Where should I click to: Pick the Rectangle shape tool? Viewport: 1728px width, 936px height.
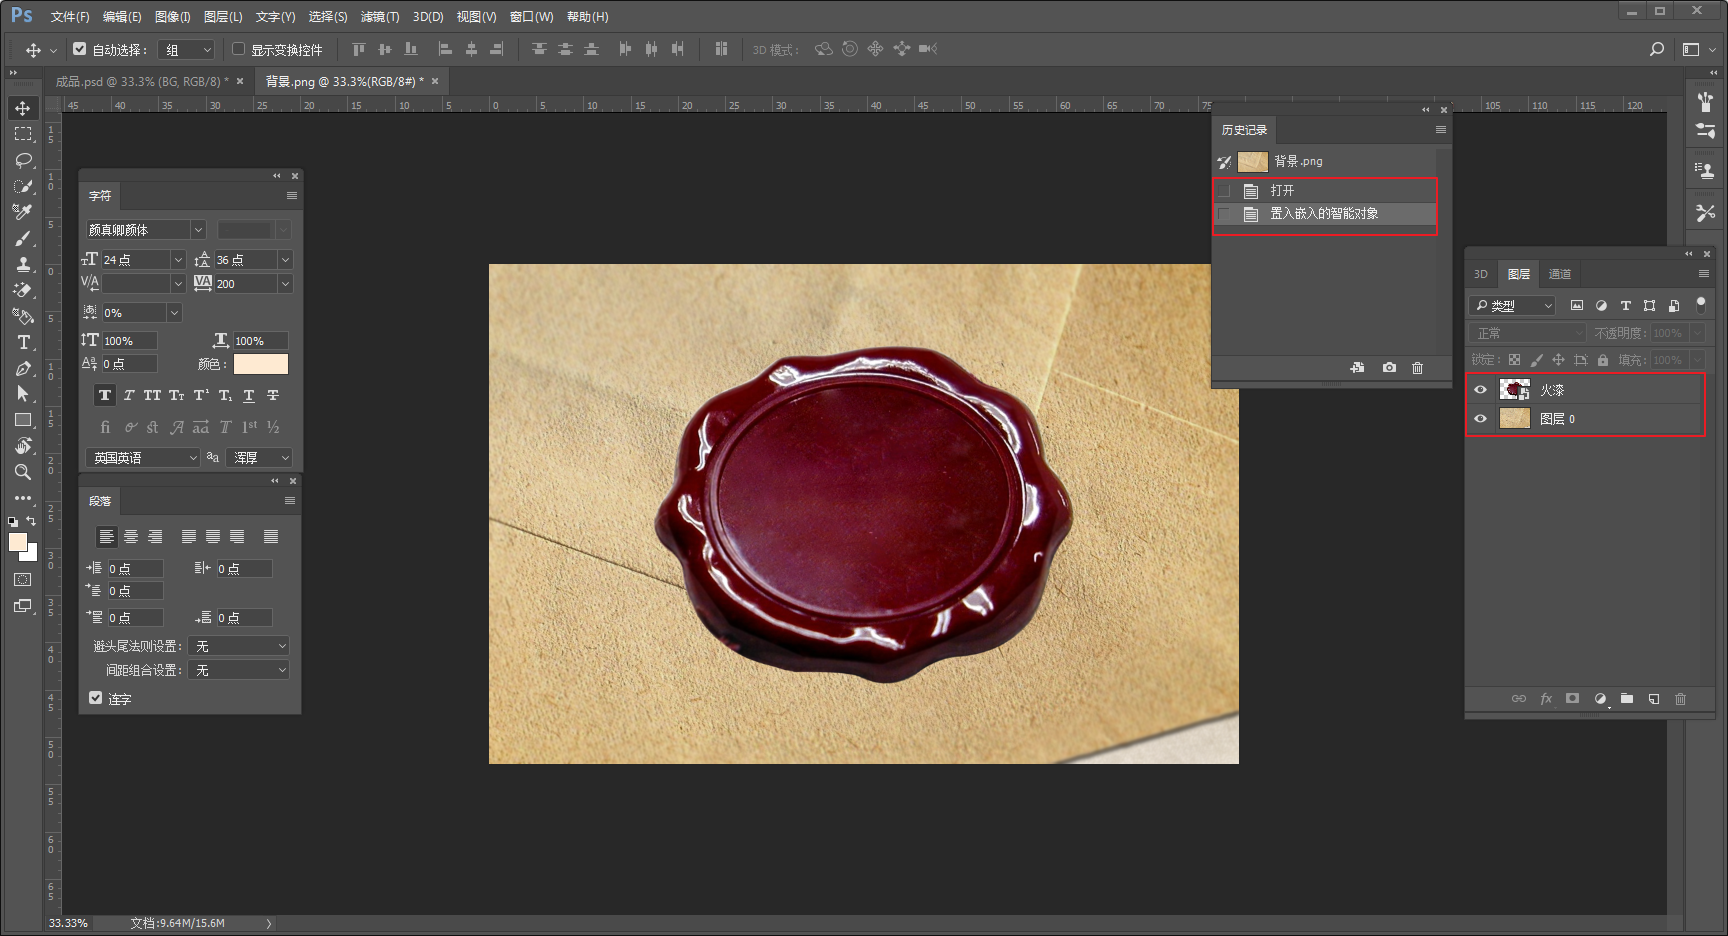point(23,420)
